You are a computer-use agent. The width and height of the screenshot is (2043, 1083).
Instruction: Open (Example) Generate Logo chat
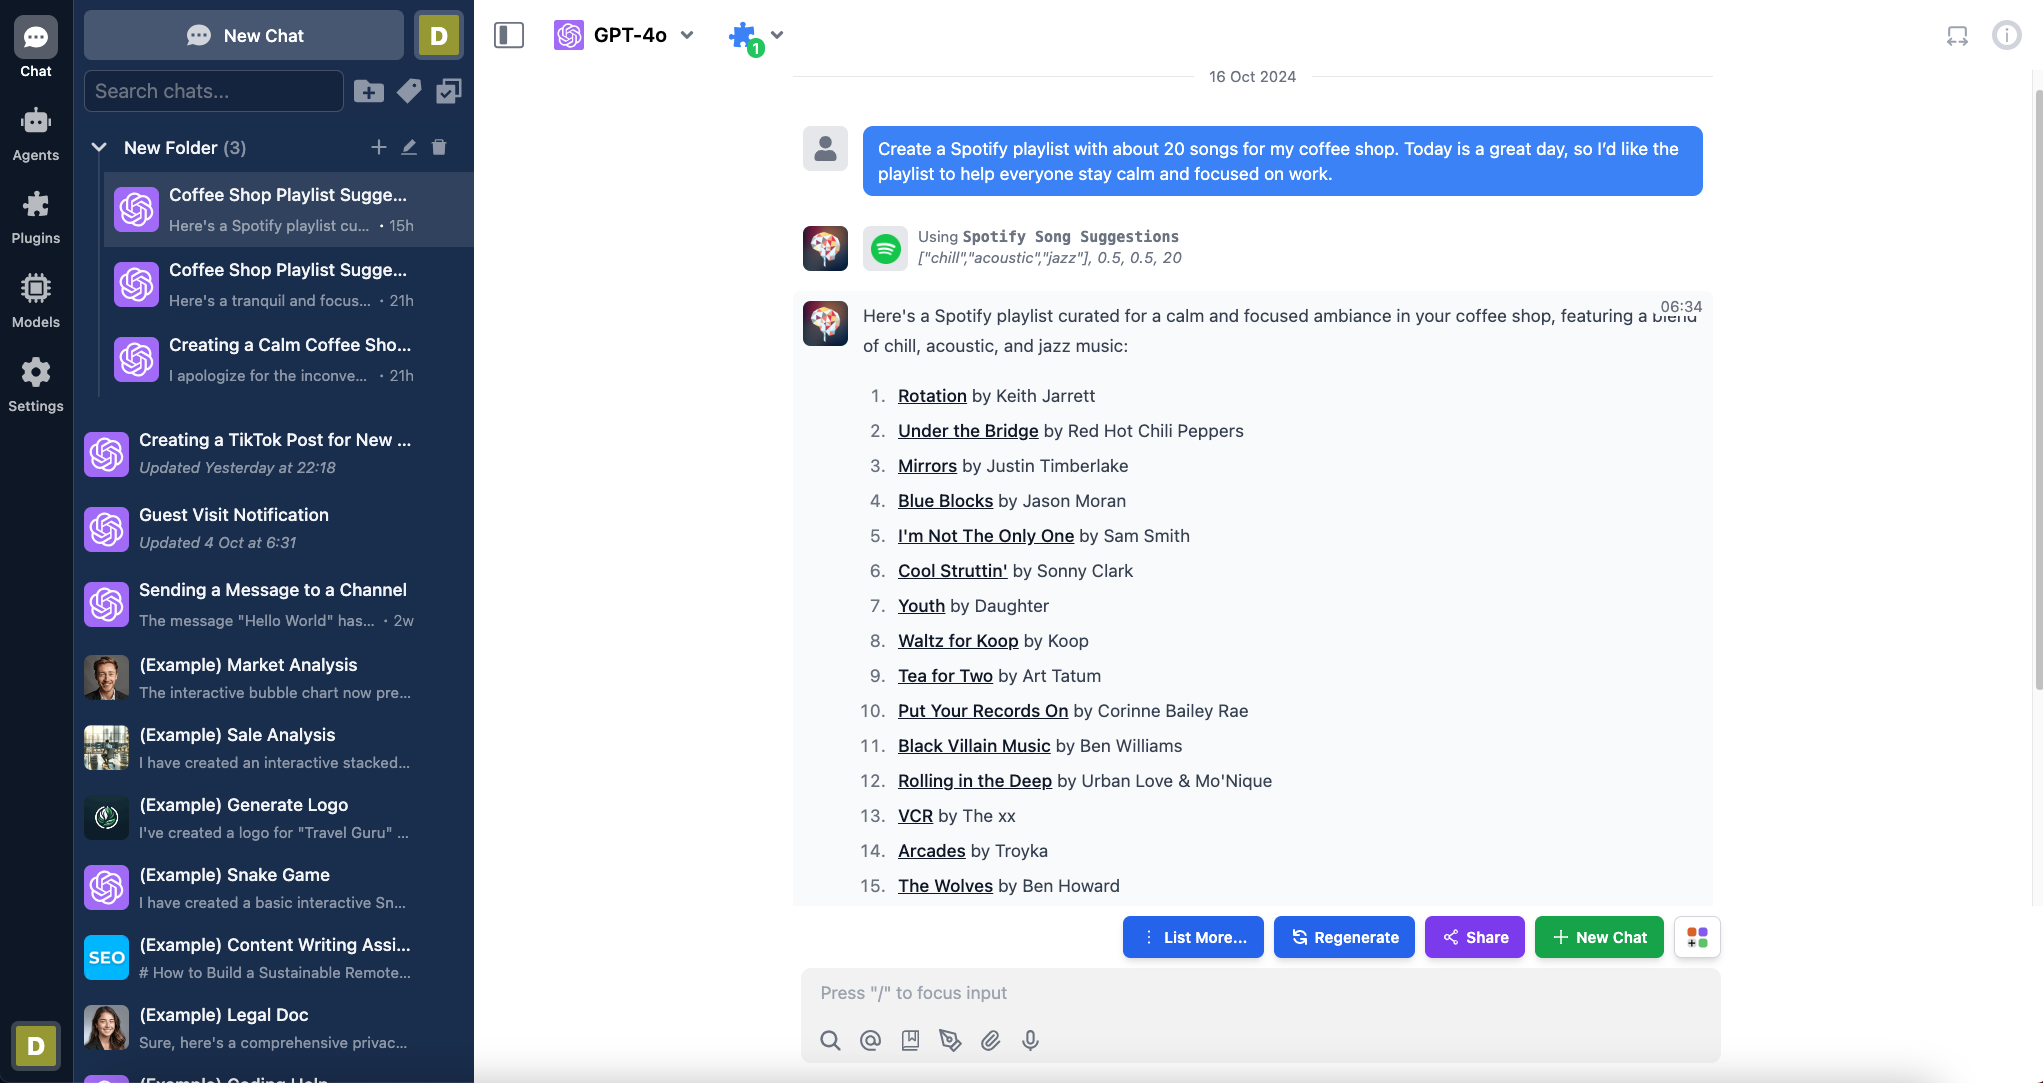274,818
